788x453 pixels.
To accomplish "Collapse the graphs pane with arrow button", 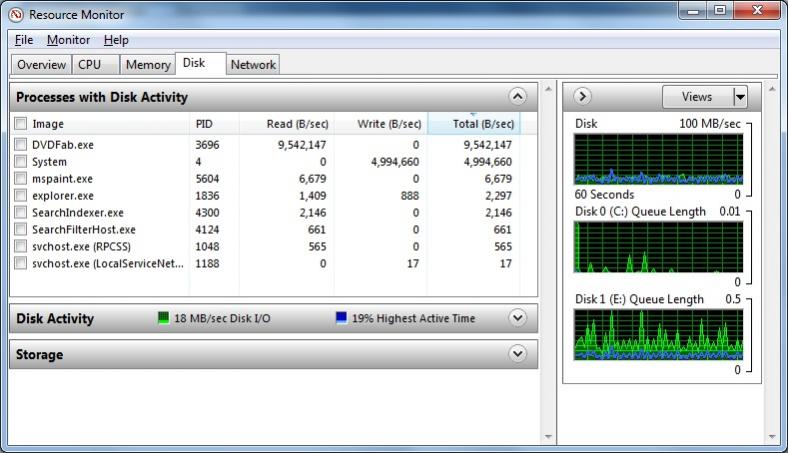I will pos(582,96).
